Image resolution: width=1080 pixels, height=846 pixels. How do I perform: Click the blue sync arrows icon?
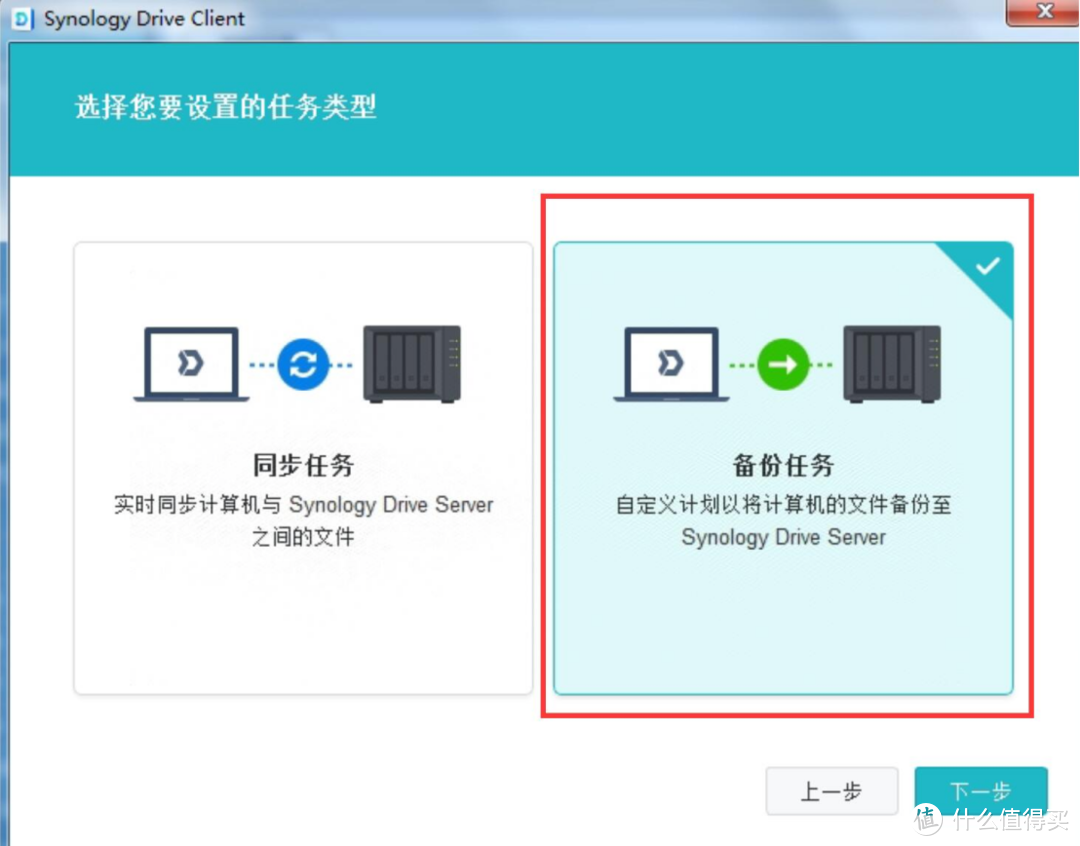[x=302, y=364]
